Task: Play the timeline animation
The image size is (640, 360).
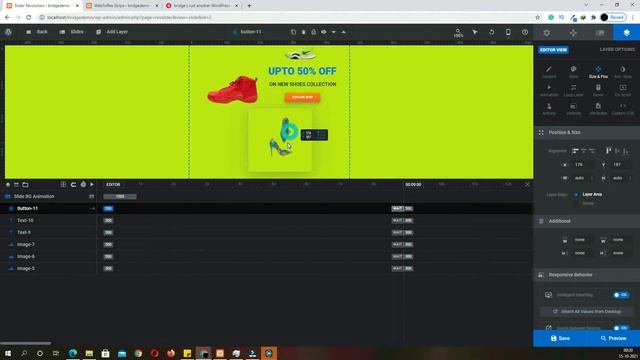Action: tap(92, 184)
